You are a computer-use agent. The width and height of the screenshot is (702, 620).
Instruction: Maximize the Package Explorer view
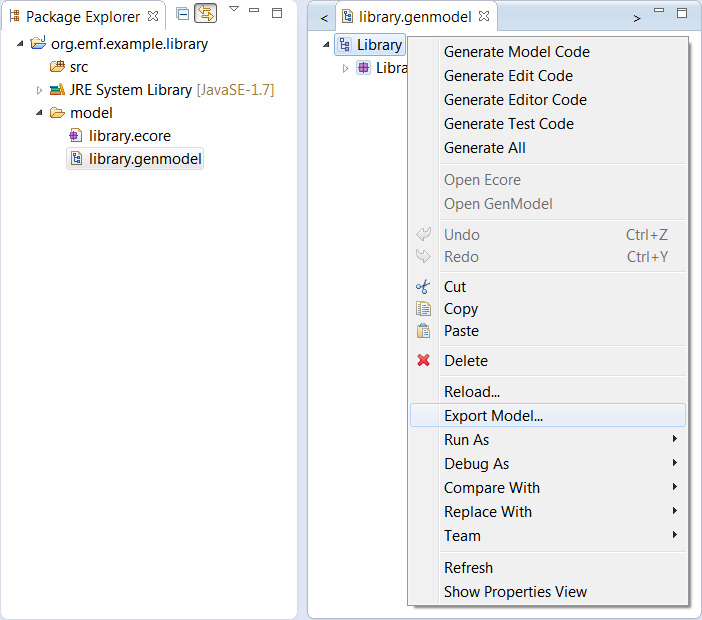(277, 13)
